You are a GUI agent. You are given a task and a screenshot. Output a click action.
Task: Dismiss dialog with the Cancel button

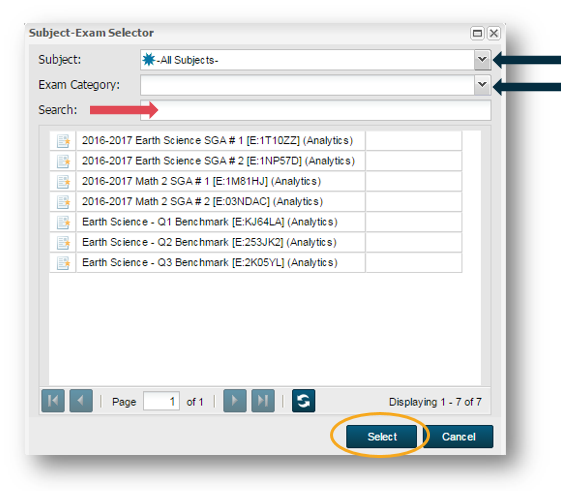click(x=458, y=436)
